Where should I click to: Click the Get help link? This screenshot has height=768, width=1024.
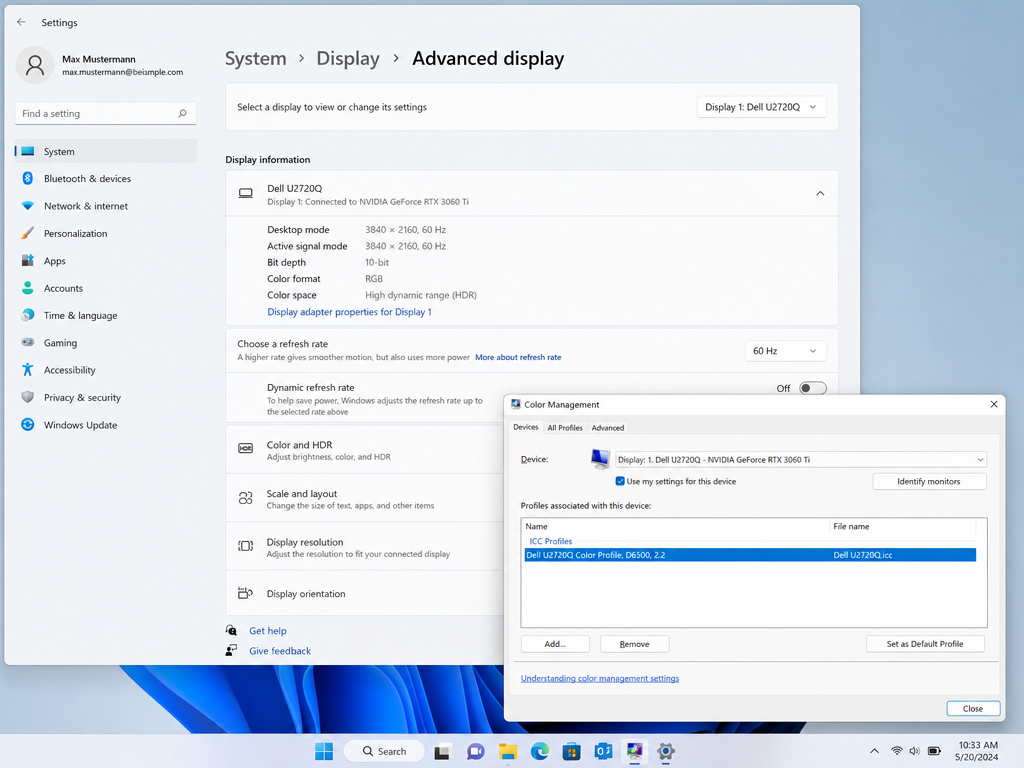pyautogui.click(x=268, y=631)
